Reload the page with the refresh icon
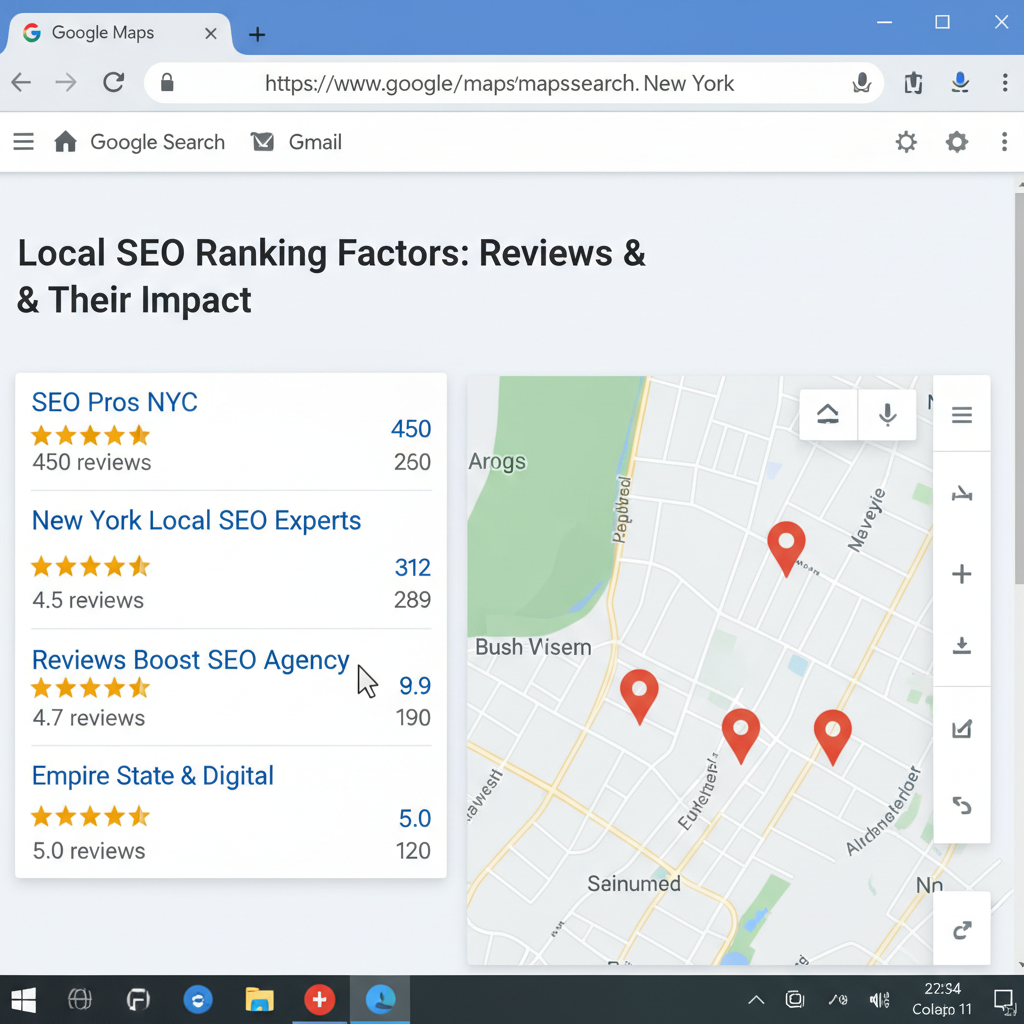This screenshot has height=1024, width=1024. (114, 82)
